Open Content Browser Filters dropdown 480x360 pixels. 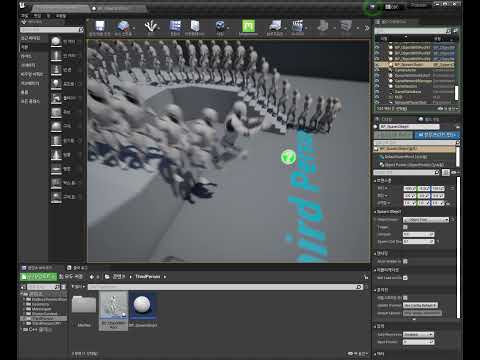[78, 287]
